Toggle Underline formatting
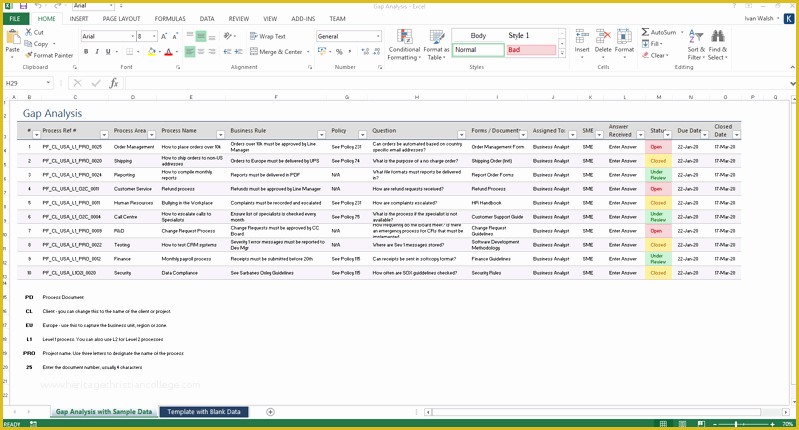Image resolution: width=799 pixels, height=430 pixels. 108,52
